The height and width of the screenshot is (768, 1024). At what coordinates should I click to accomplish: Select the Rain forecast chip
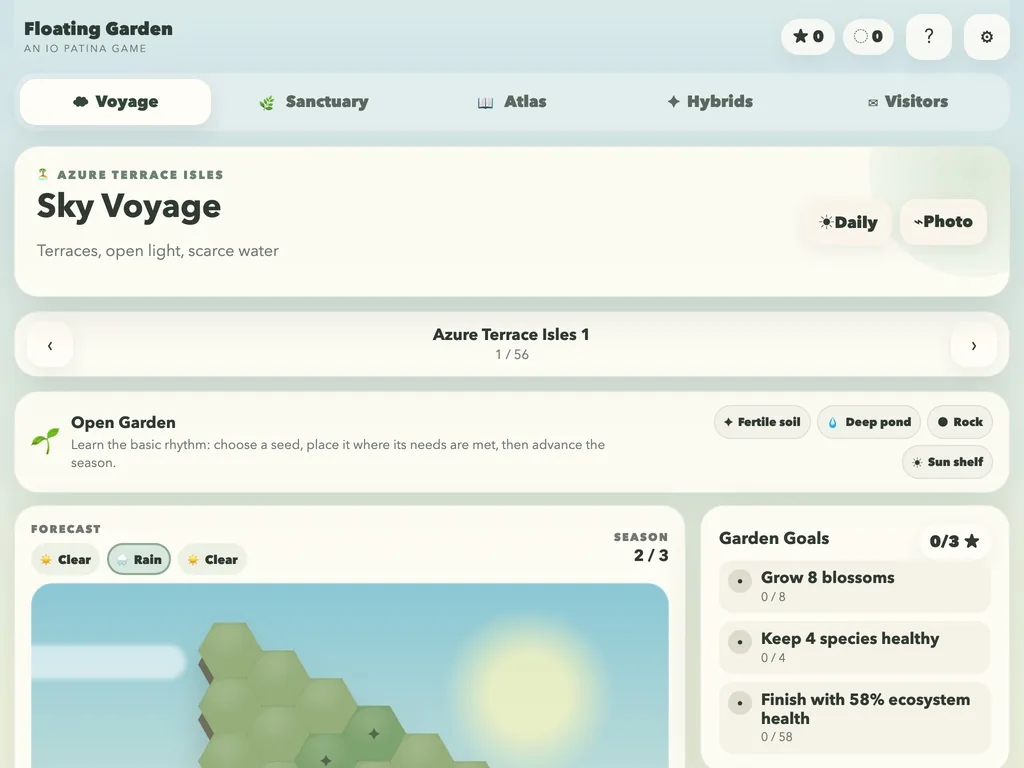pos(139,560)
